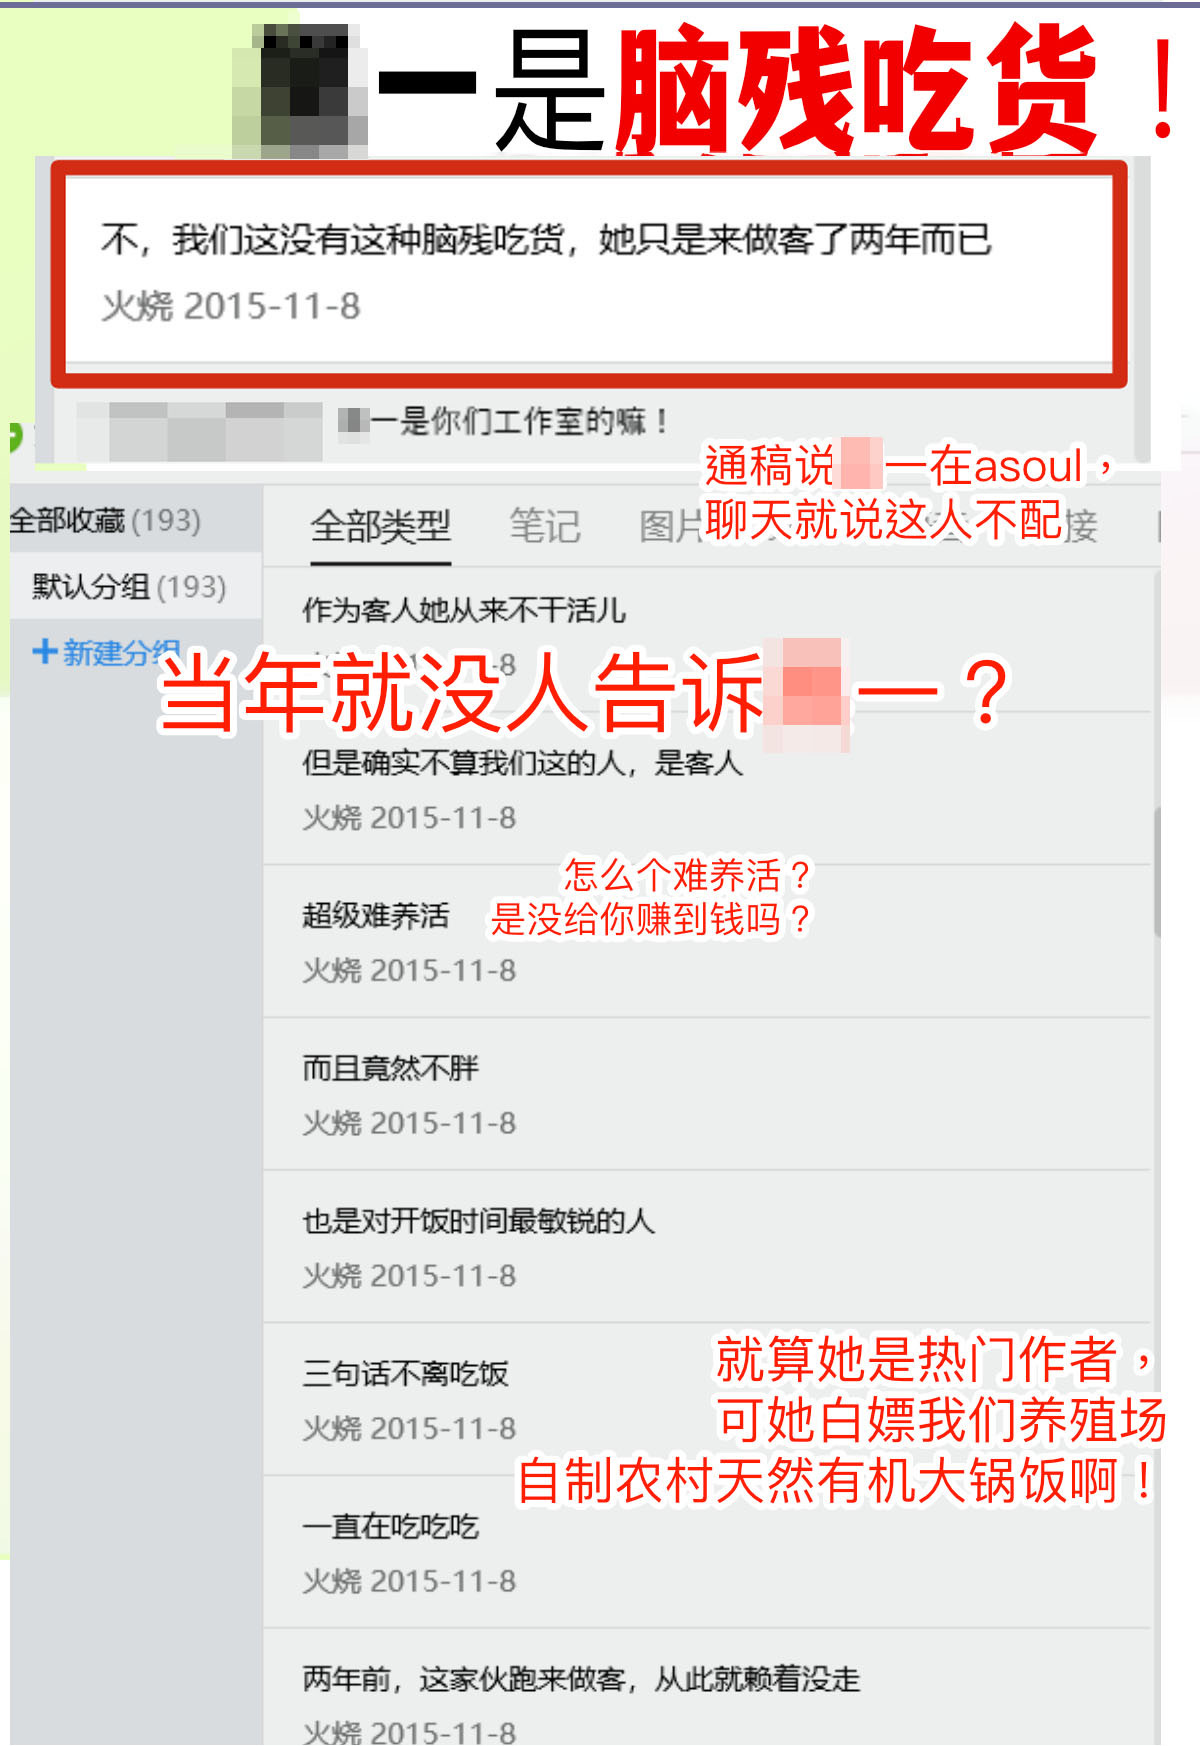Select the entry 超级难养活
The width and height of the screenshot is (1200, 1746).
click(706, 942)
